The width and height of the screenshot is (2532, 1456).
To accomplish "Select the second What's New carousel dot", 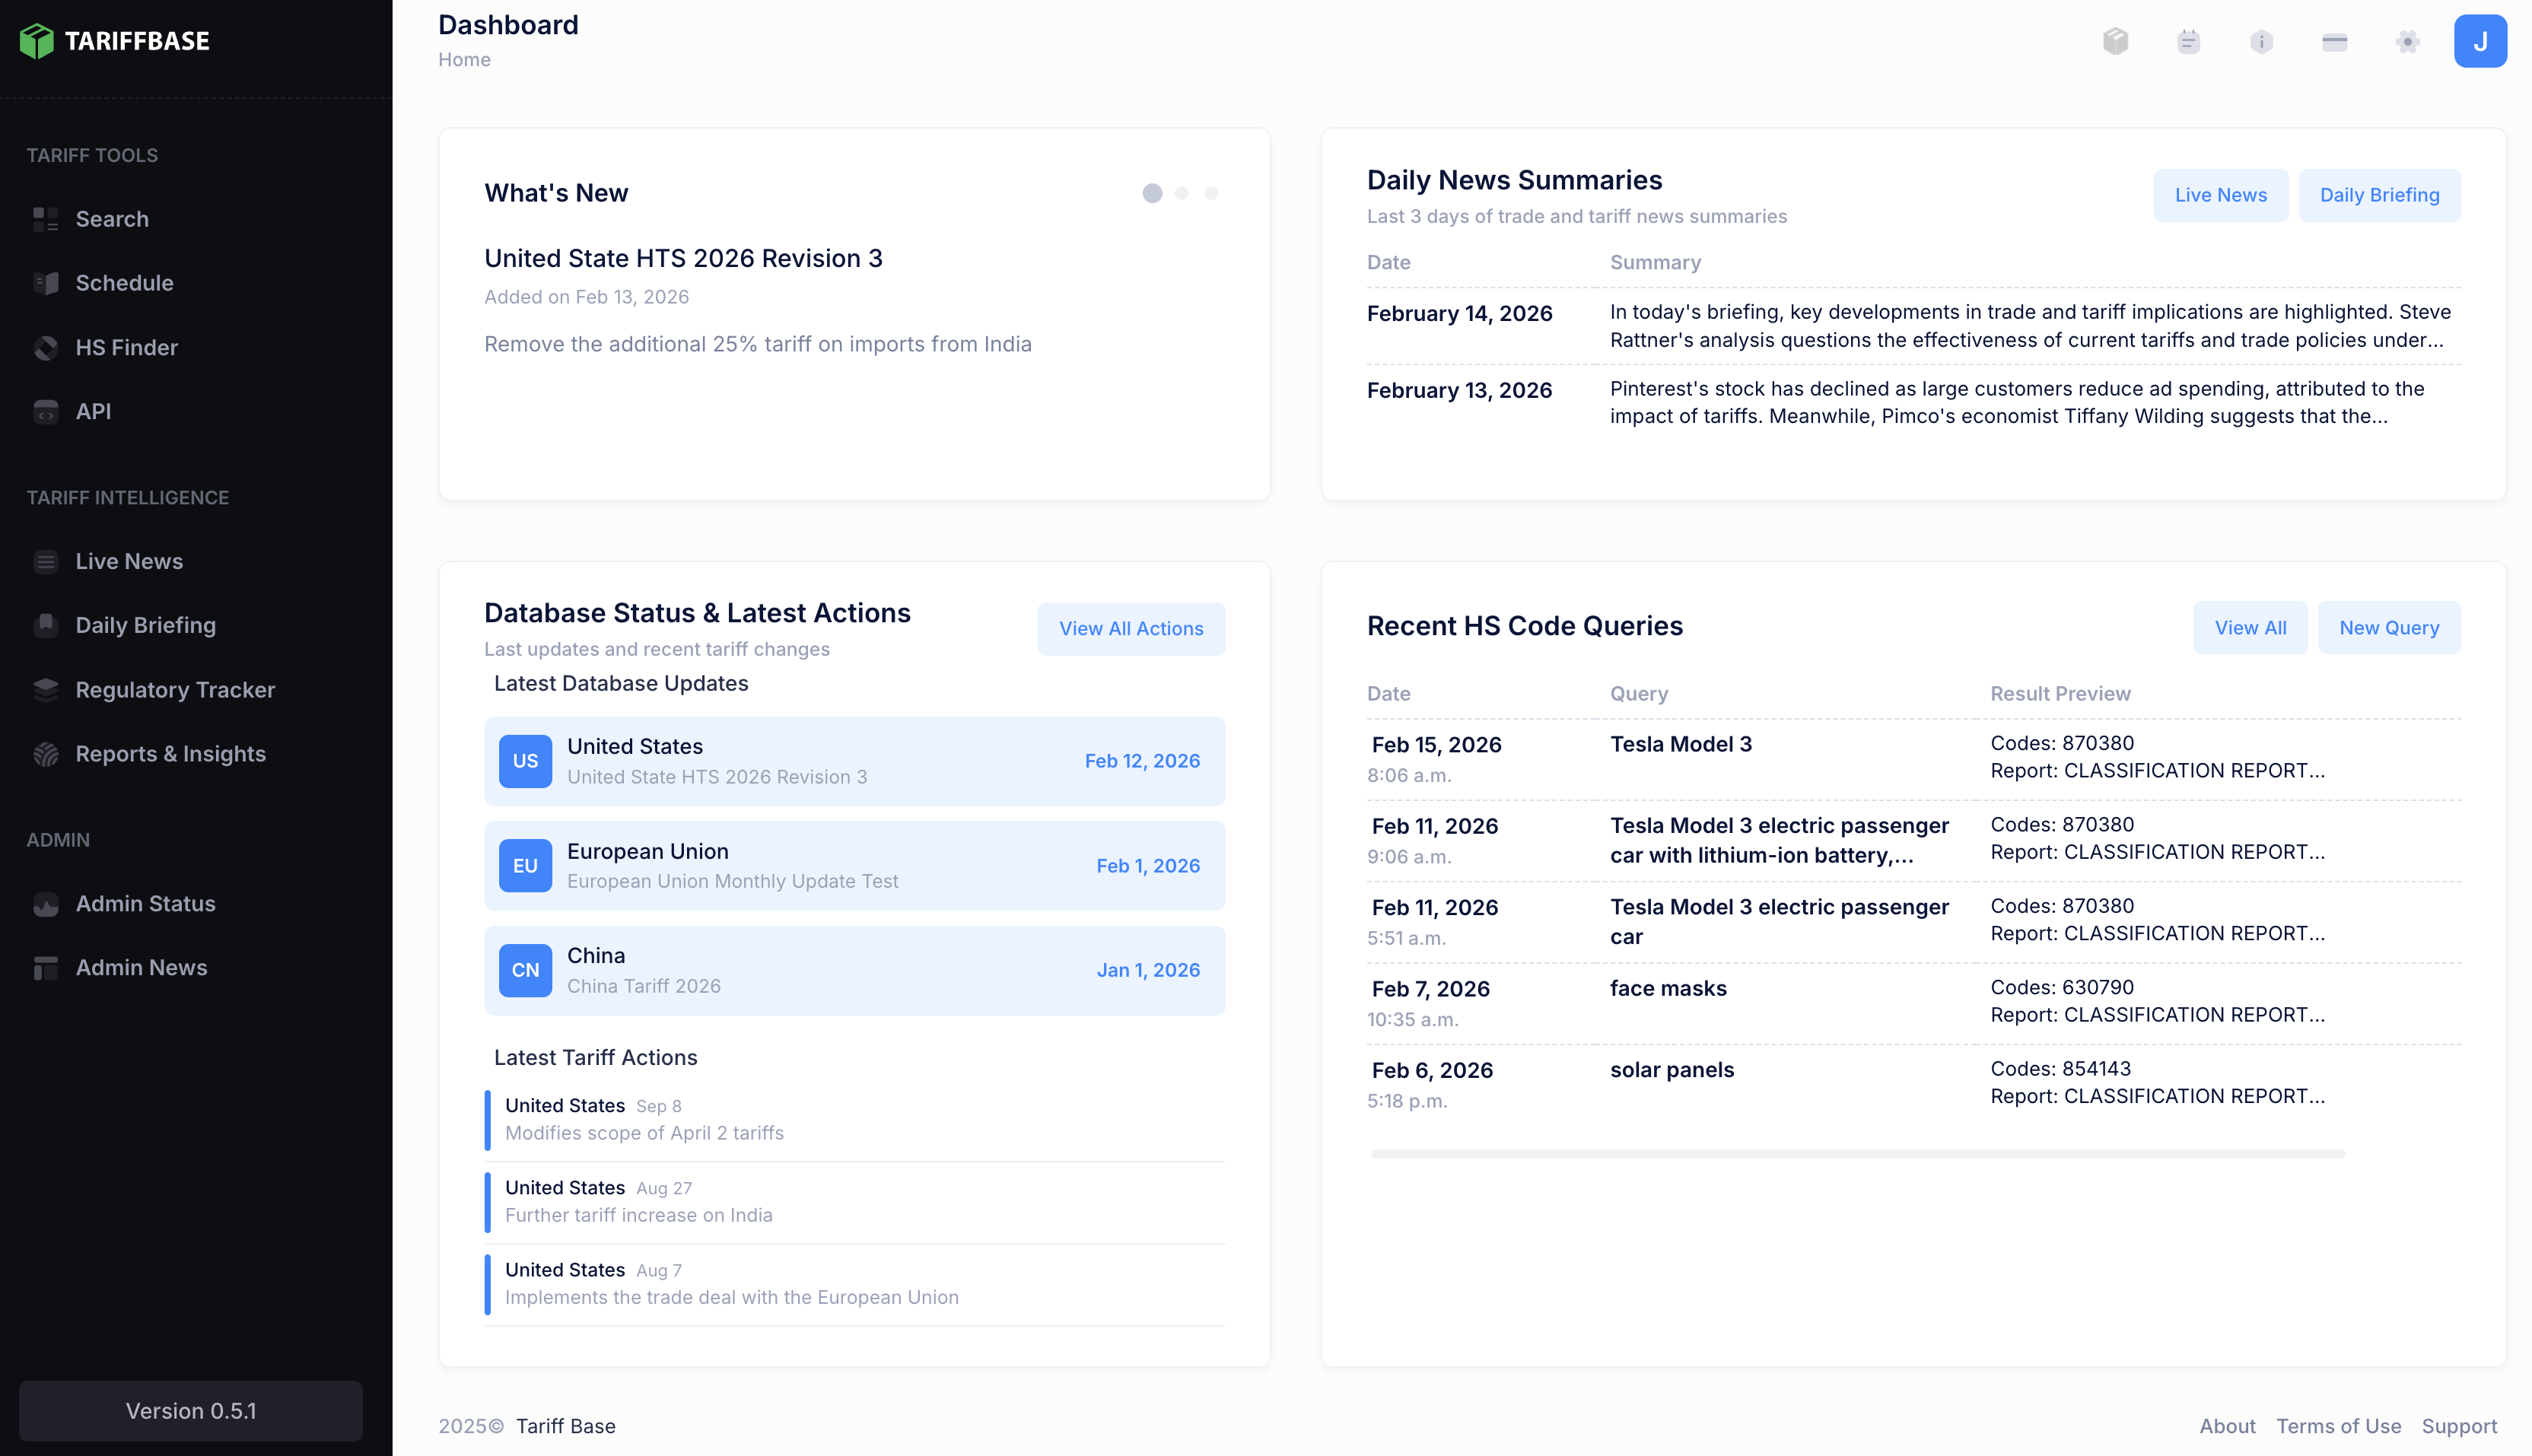I will (x=1182, y=193).
